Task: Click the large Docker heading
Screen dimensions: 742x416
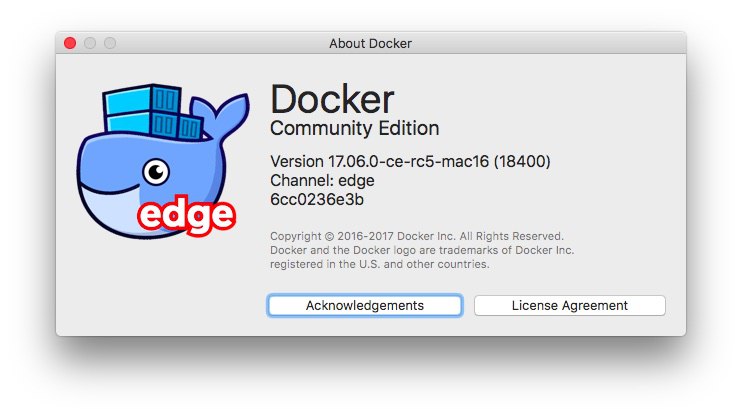Action: [x=333, y=99]
